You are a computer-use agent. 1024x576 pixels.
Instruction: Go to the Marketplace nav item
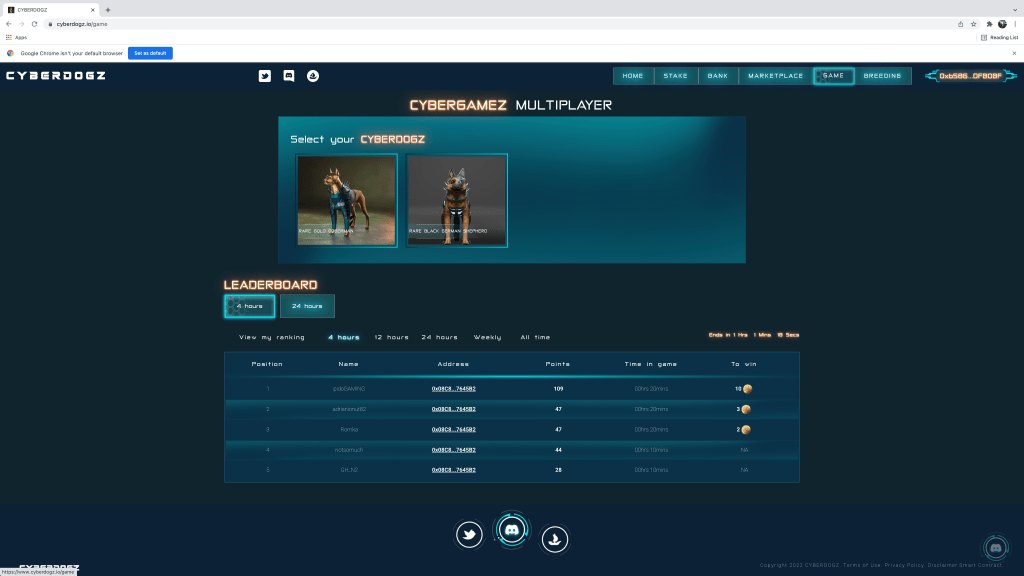(776, 76)
